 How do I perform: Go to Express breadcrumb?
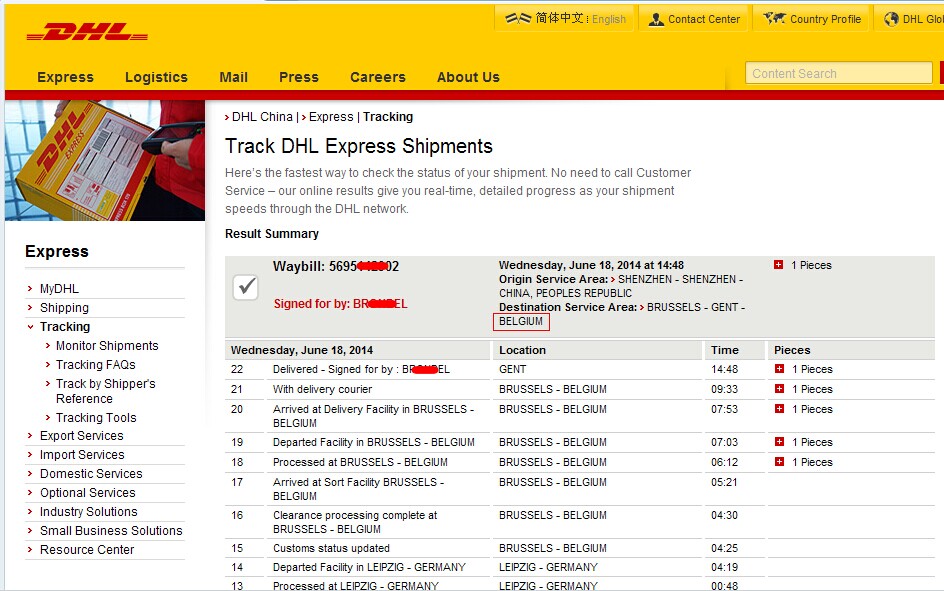[x=331, y=117]
